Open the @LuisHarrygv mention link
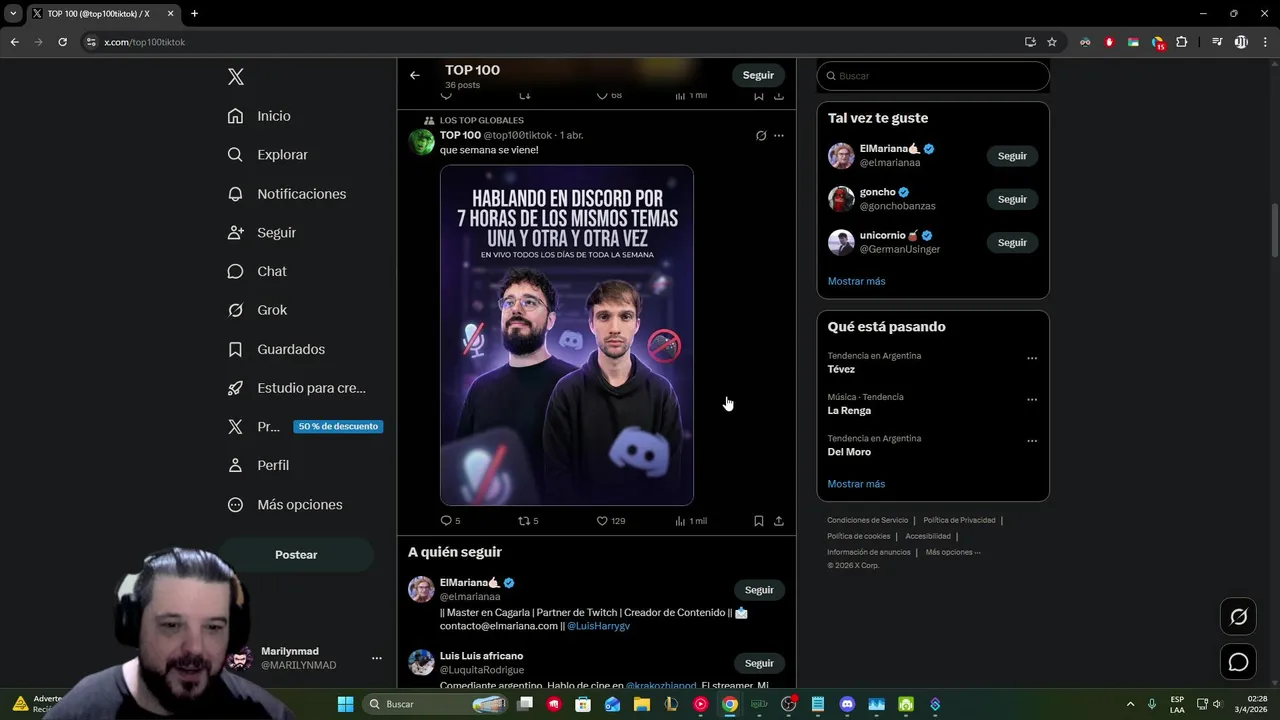 pyautogui.click(x=598, y=626)
